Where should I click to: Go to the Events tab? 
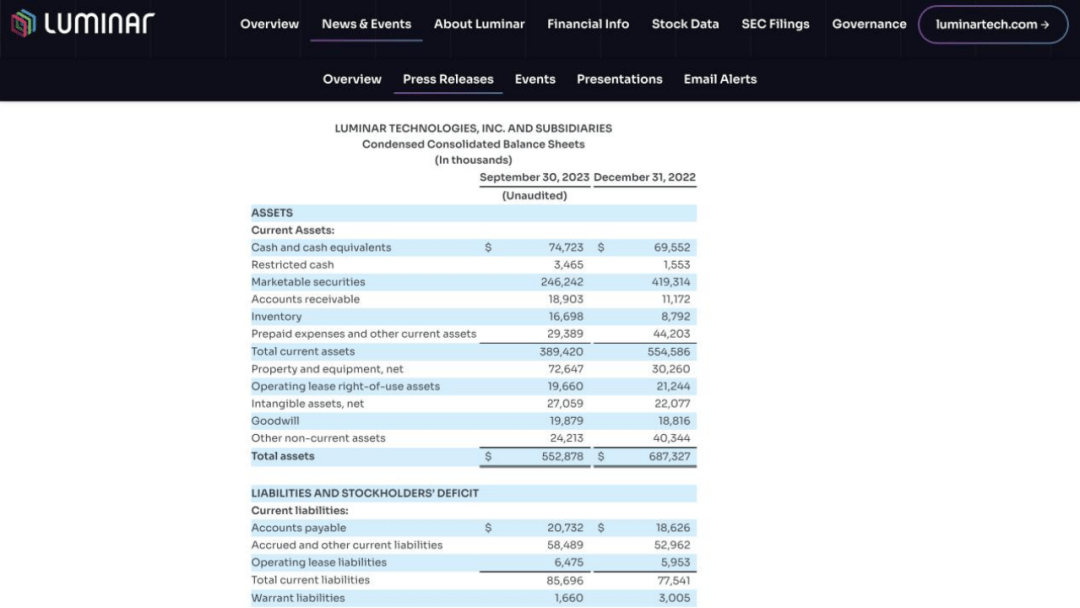pos(534,79)
